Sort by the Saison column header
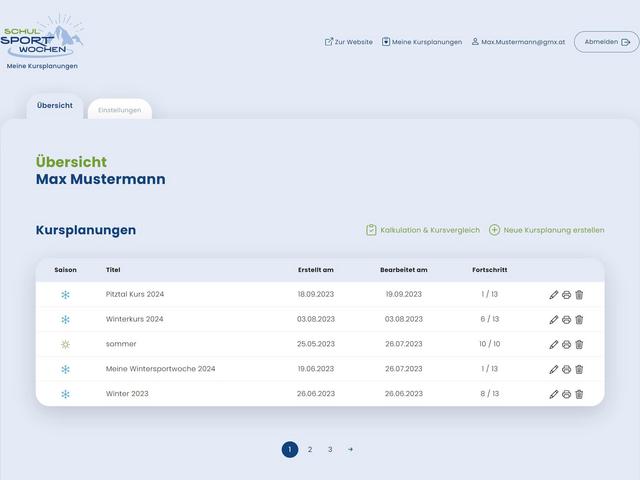Image resolution: width=640 pixels, height=480 pixels. [x=65, y=270]
